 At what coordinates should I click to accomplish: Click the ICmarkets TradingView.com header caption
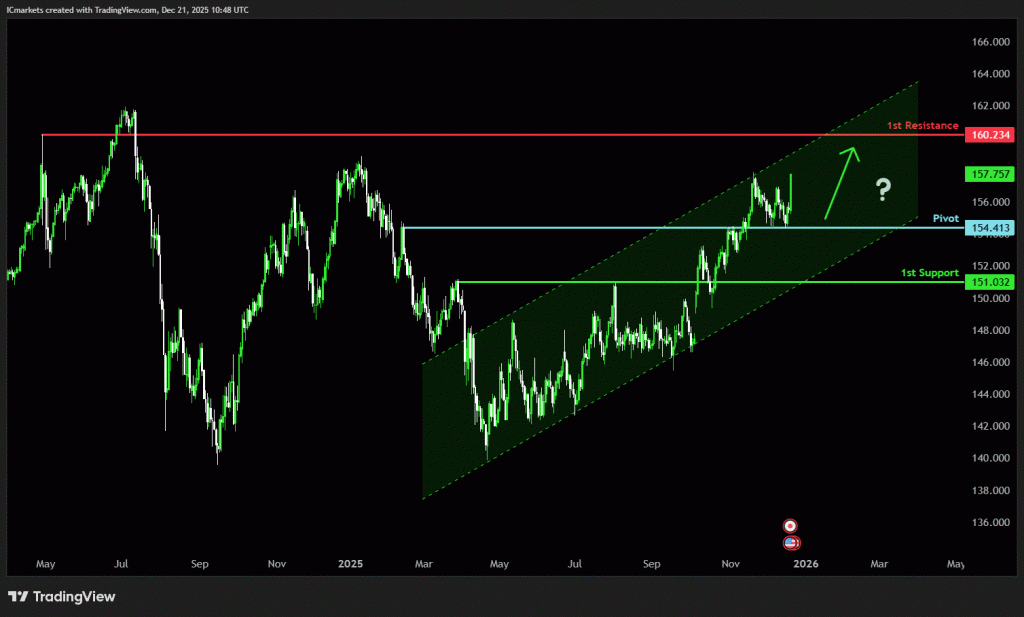[x=123, y=9]
